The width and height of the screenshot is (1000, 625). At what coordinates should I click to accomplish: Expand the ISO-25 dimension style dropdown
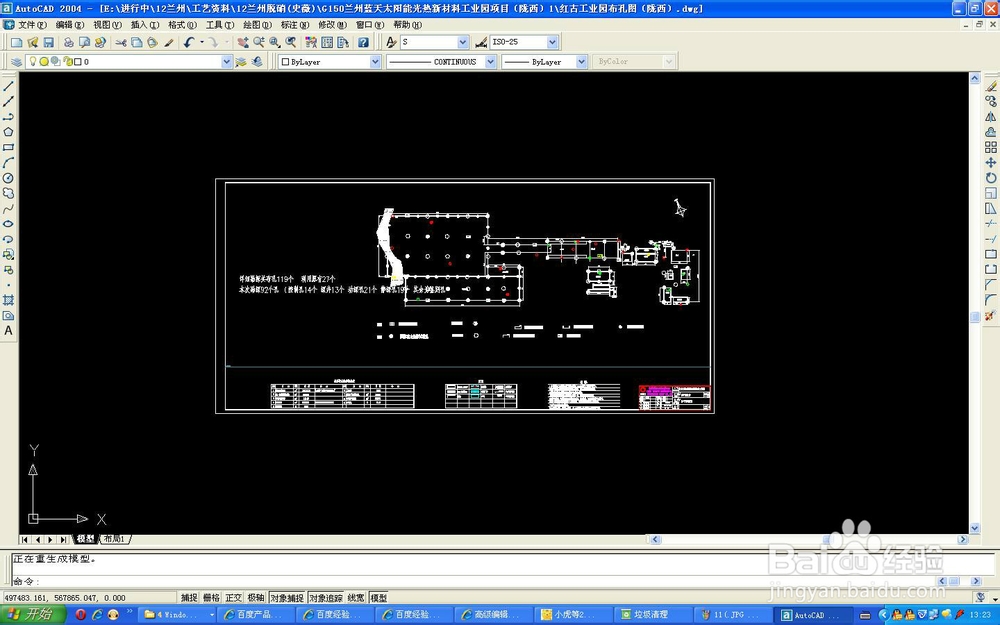(x=552, y=42)
